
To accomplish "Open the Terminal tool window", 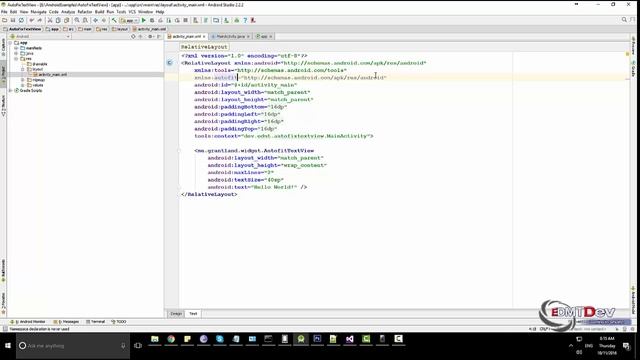I will (x=96, y=322).
